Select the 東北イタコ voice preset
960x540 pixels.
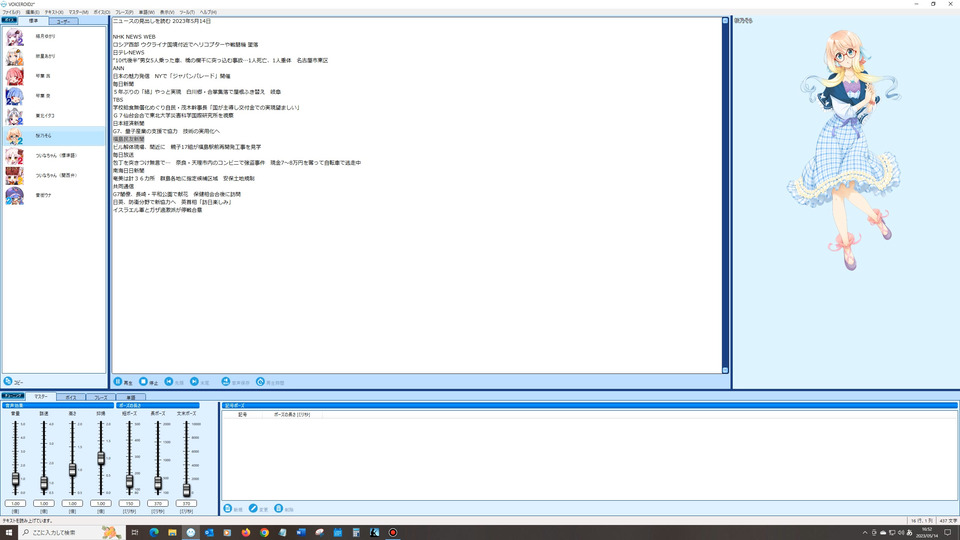click(x=54, y=116)
